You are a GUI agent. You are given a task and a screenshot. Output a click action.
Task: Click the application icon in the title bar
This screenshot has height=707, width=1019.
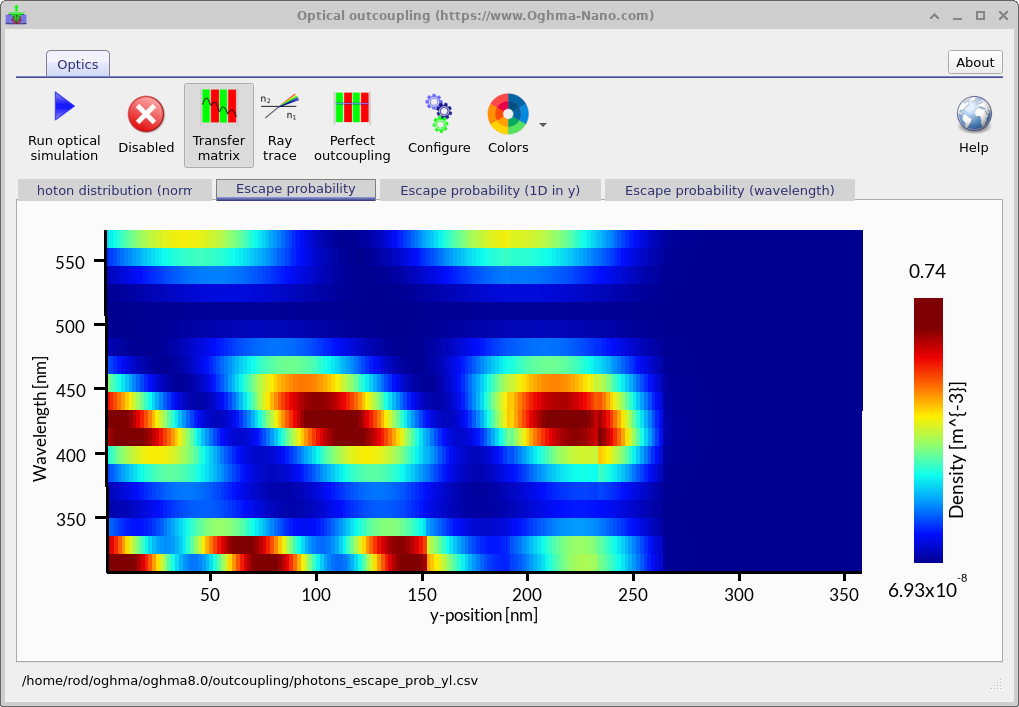pos(16,15)
